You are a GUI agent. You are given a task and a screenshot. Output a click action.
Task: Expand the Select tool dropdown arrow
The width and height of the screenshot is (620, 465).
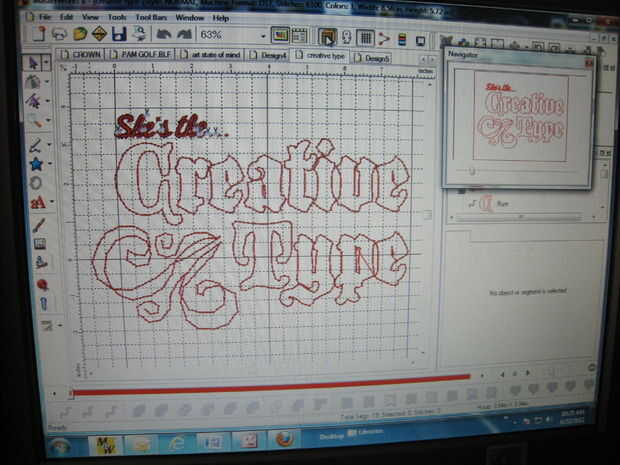pyautogui.click(x=47, y=63)
